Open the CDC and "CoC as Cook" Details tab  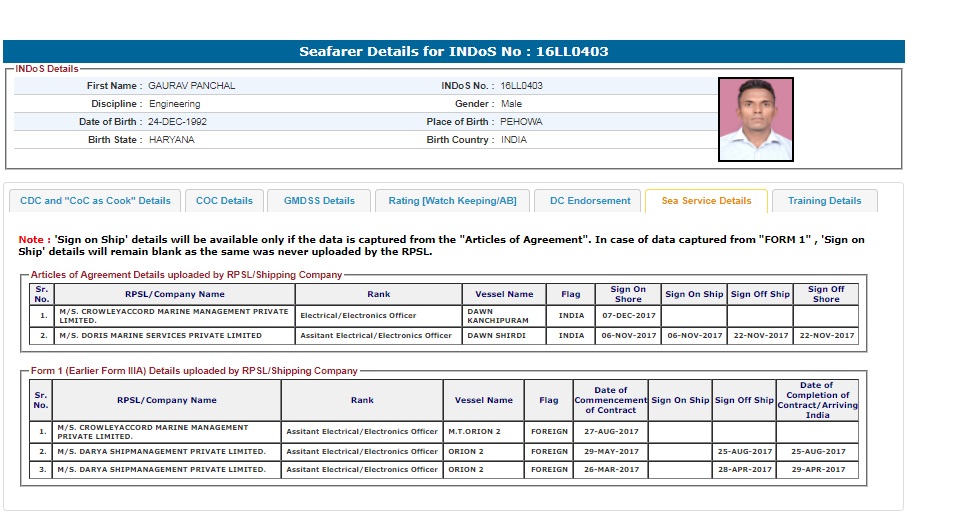point(95,201)
